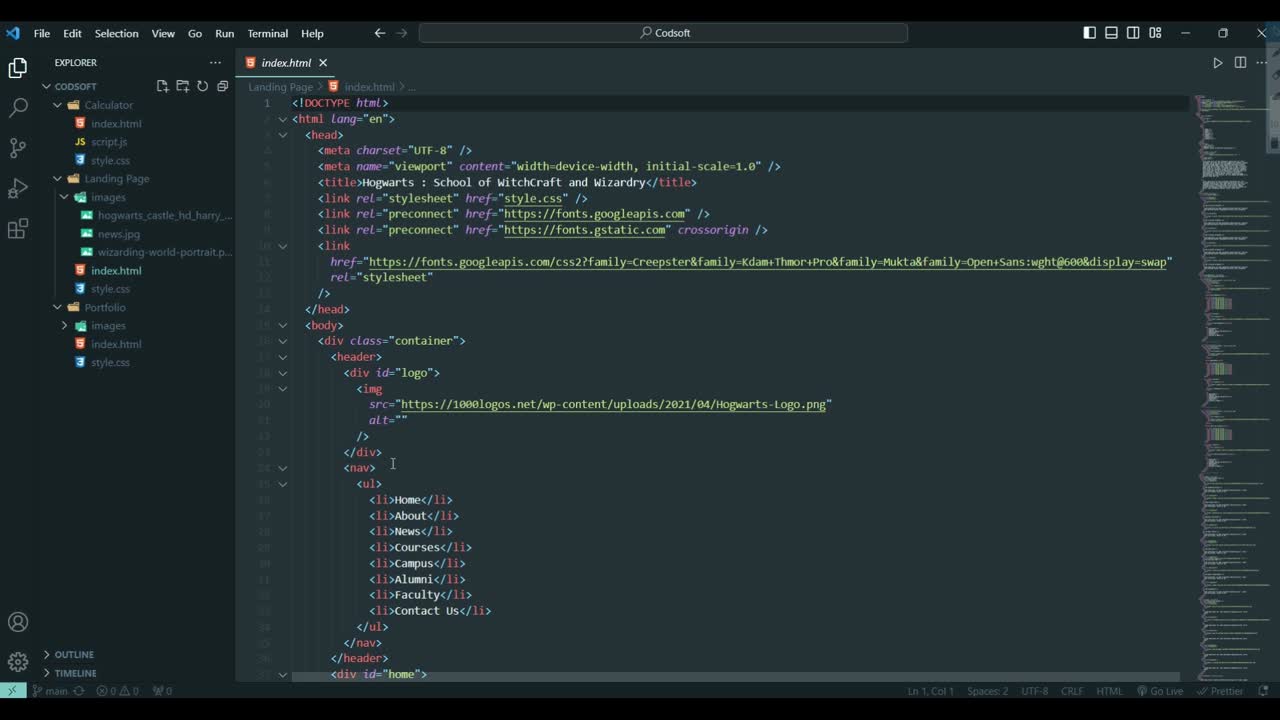Image resolution: width=1280 pixels, height=720 pixels.
Task: Click the Go Live button
Action: pos(1160,691)
